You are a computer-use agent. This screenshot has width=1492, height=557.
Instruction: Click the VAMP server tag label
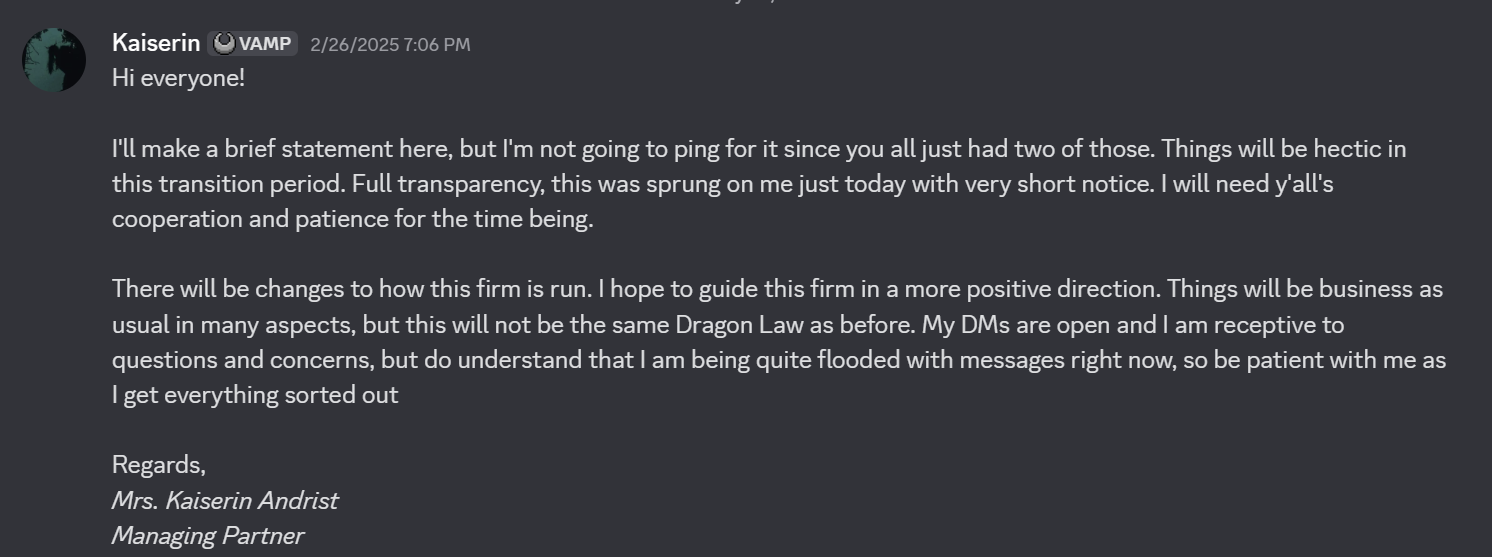point(265,43)
